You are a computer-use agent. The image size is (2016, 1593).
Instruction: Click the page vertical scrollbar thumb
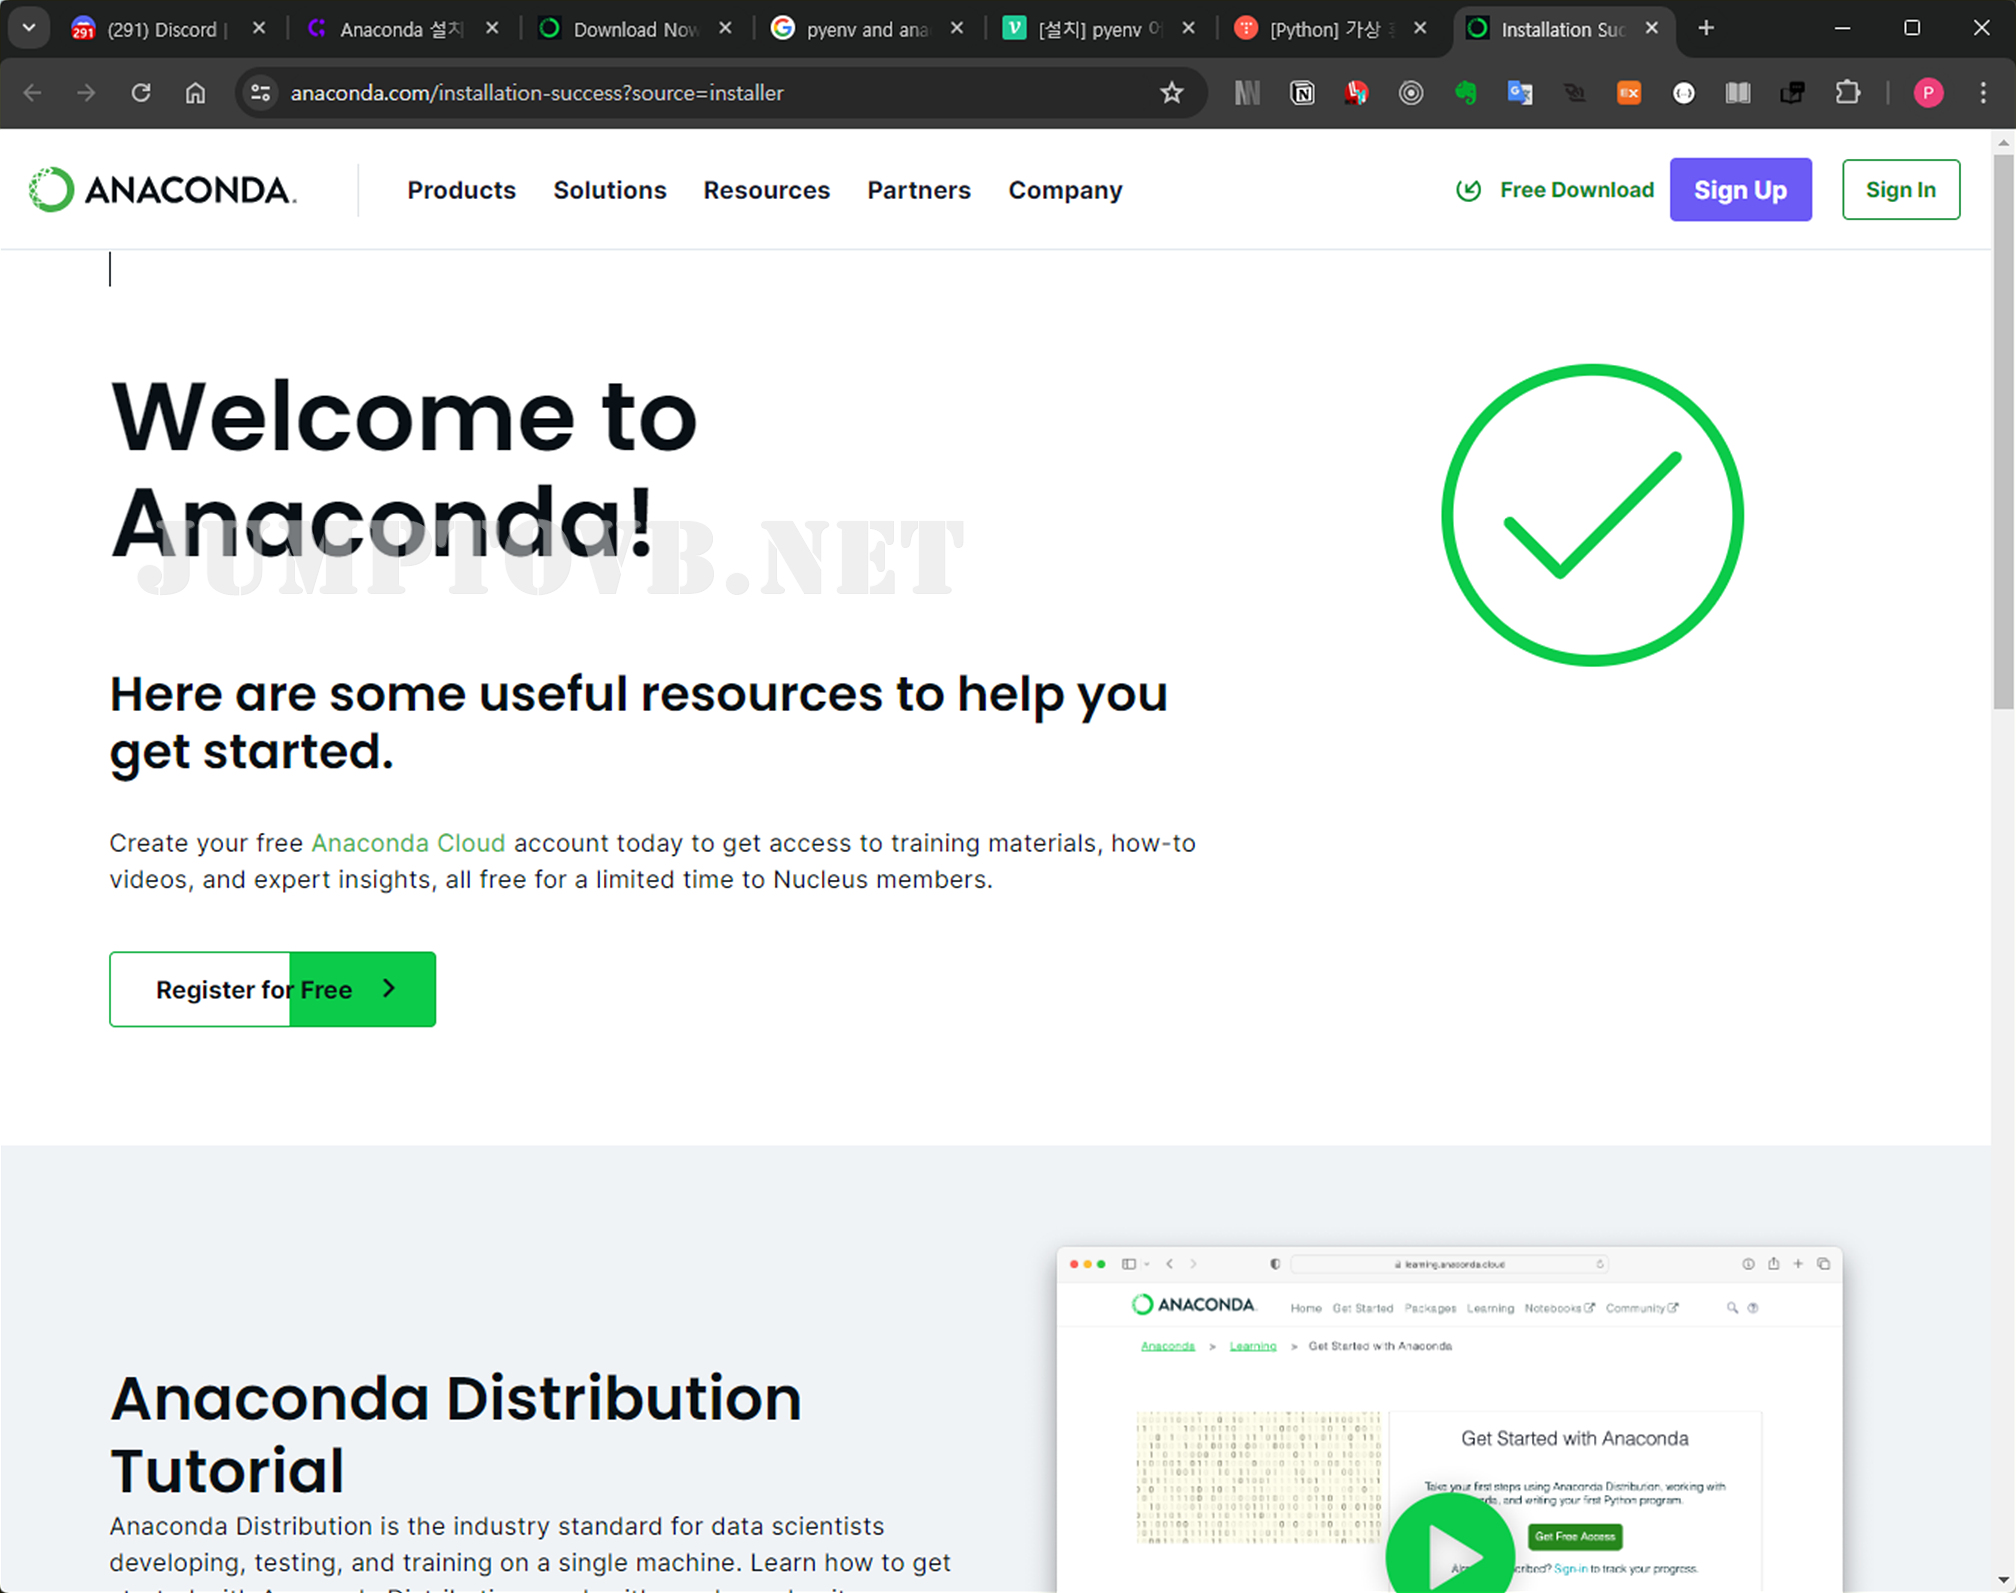point(2003,430)
